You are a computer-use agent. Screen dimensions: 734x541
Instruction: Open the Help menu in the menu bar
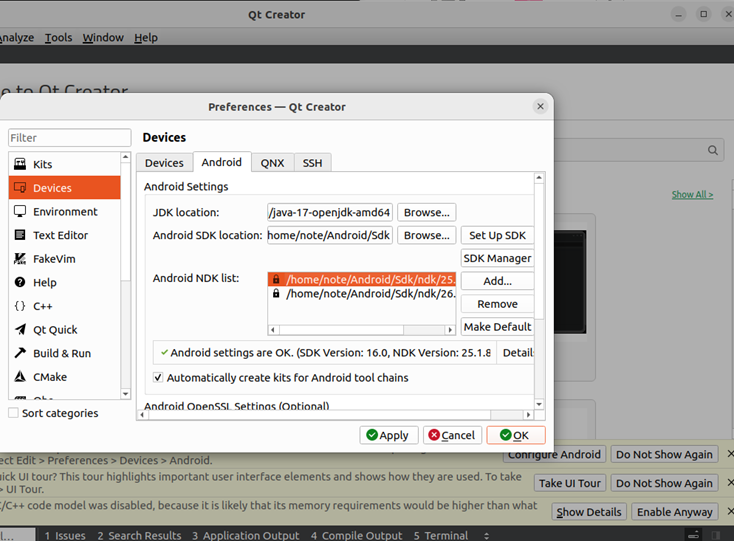(x=146, y=37)
